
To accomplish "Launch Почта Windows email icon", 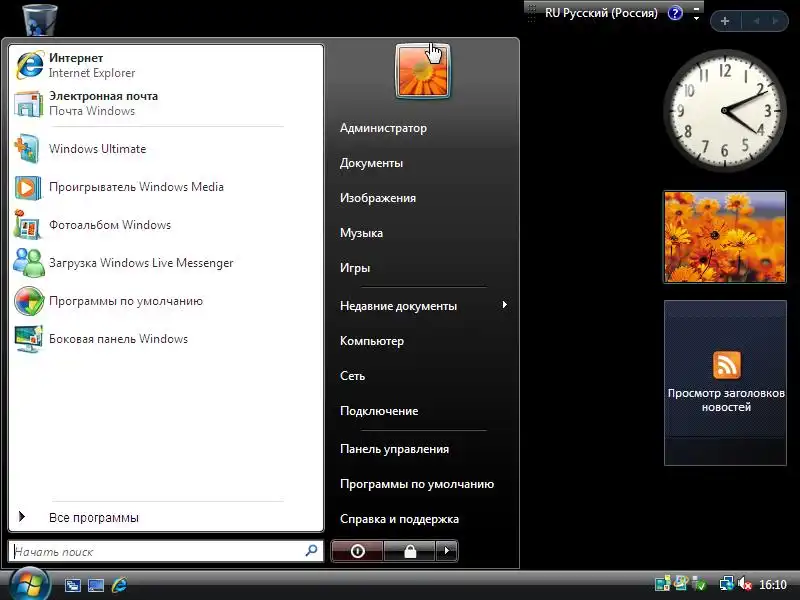I will (x=28, y=104).
